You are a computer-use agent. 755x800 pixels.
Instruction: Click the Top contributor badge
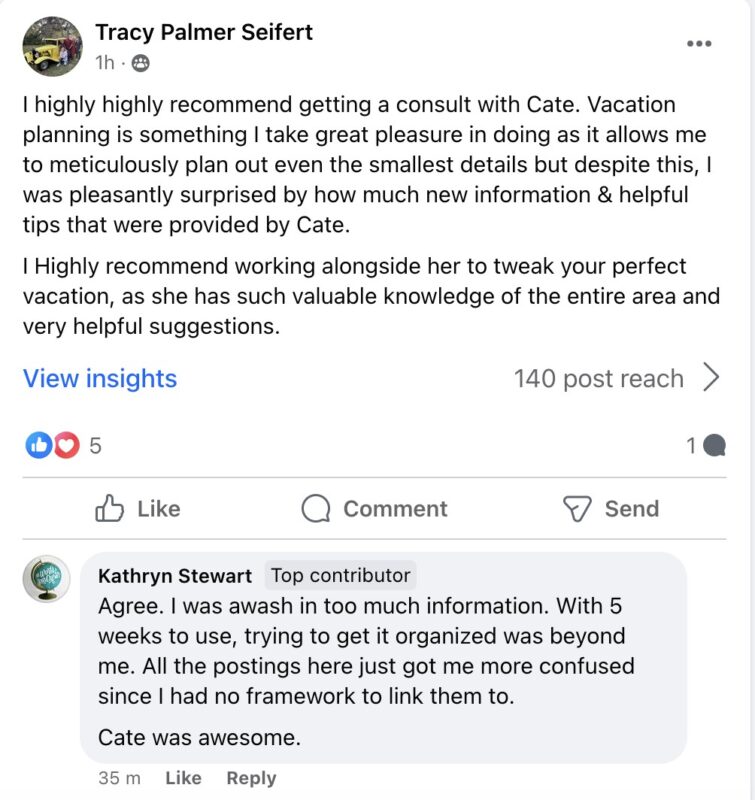coord(341,575)
